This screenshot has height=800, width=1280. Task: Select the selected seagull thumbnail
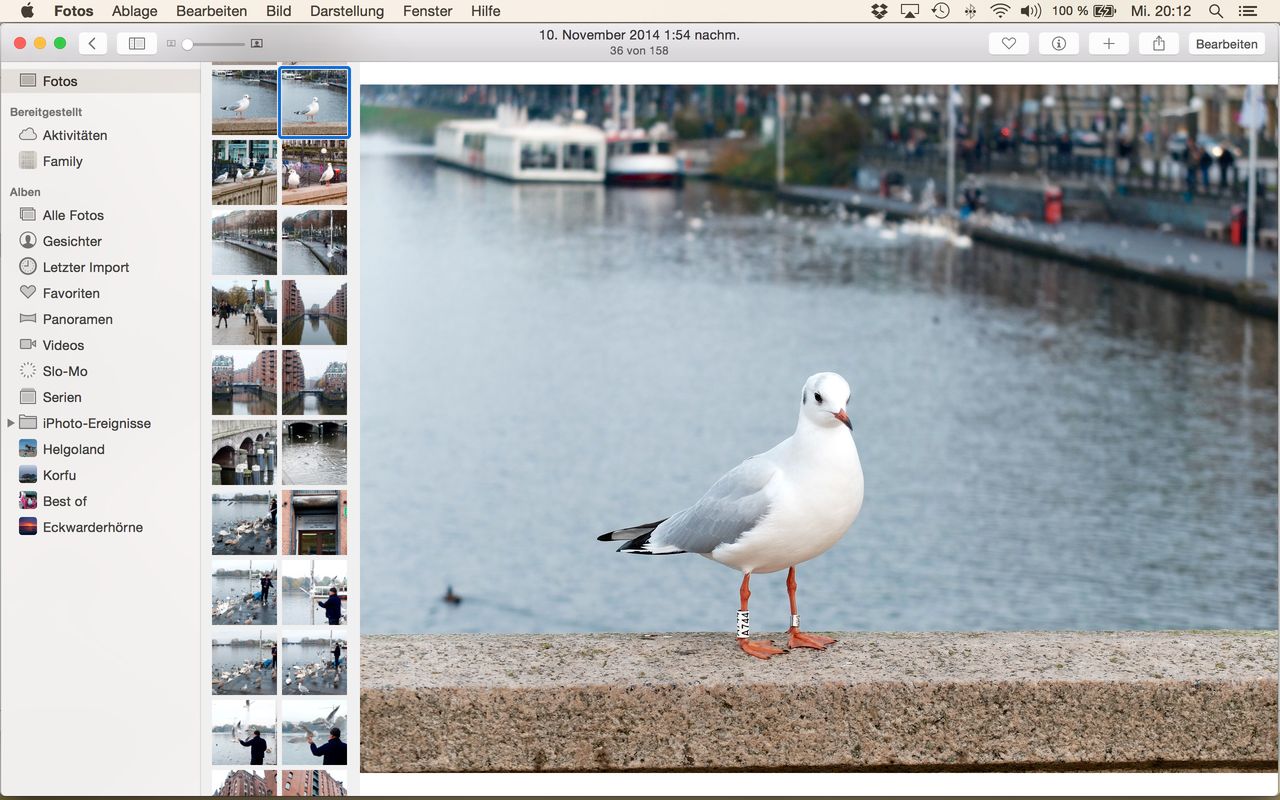tap(315, 102)
